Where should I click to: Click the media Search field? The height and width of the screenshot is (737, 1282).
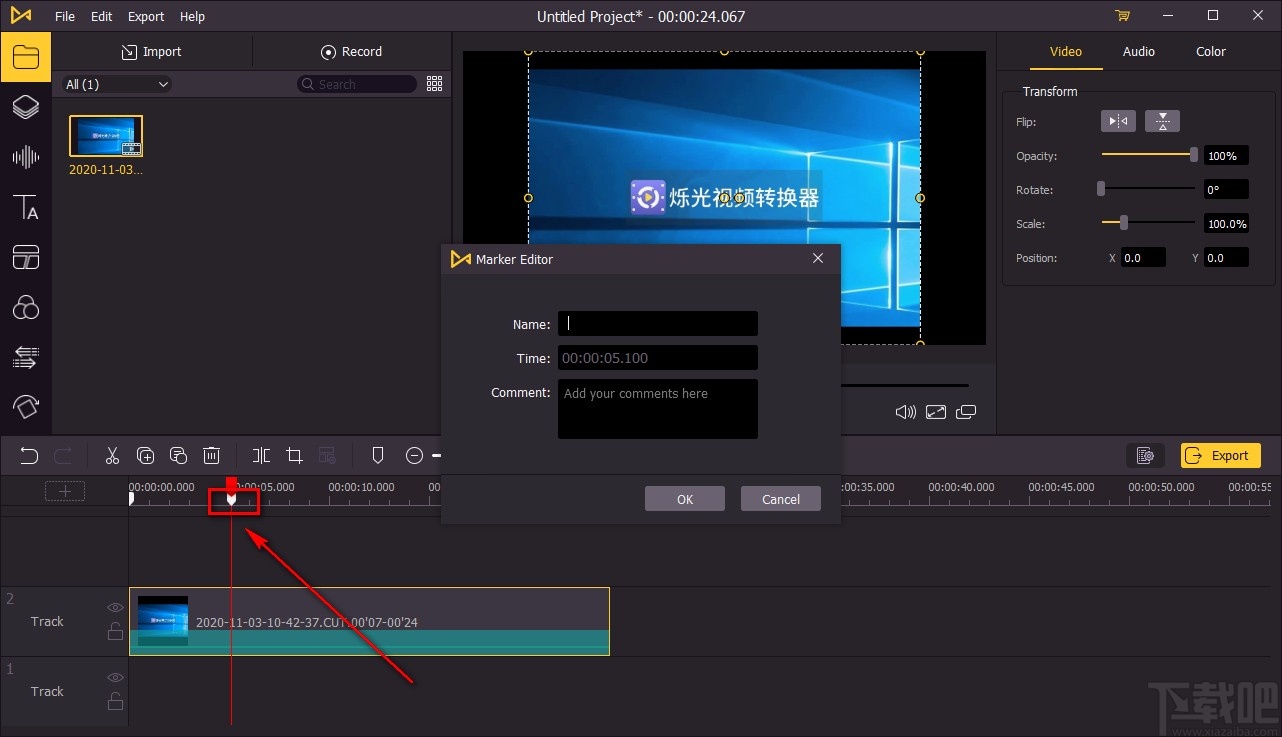pyautogui.click(x=357, y=84)
